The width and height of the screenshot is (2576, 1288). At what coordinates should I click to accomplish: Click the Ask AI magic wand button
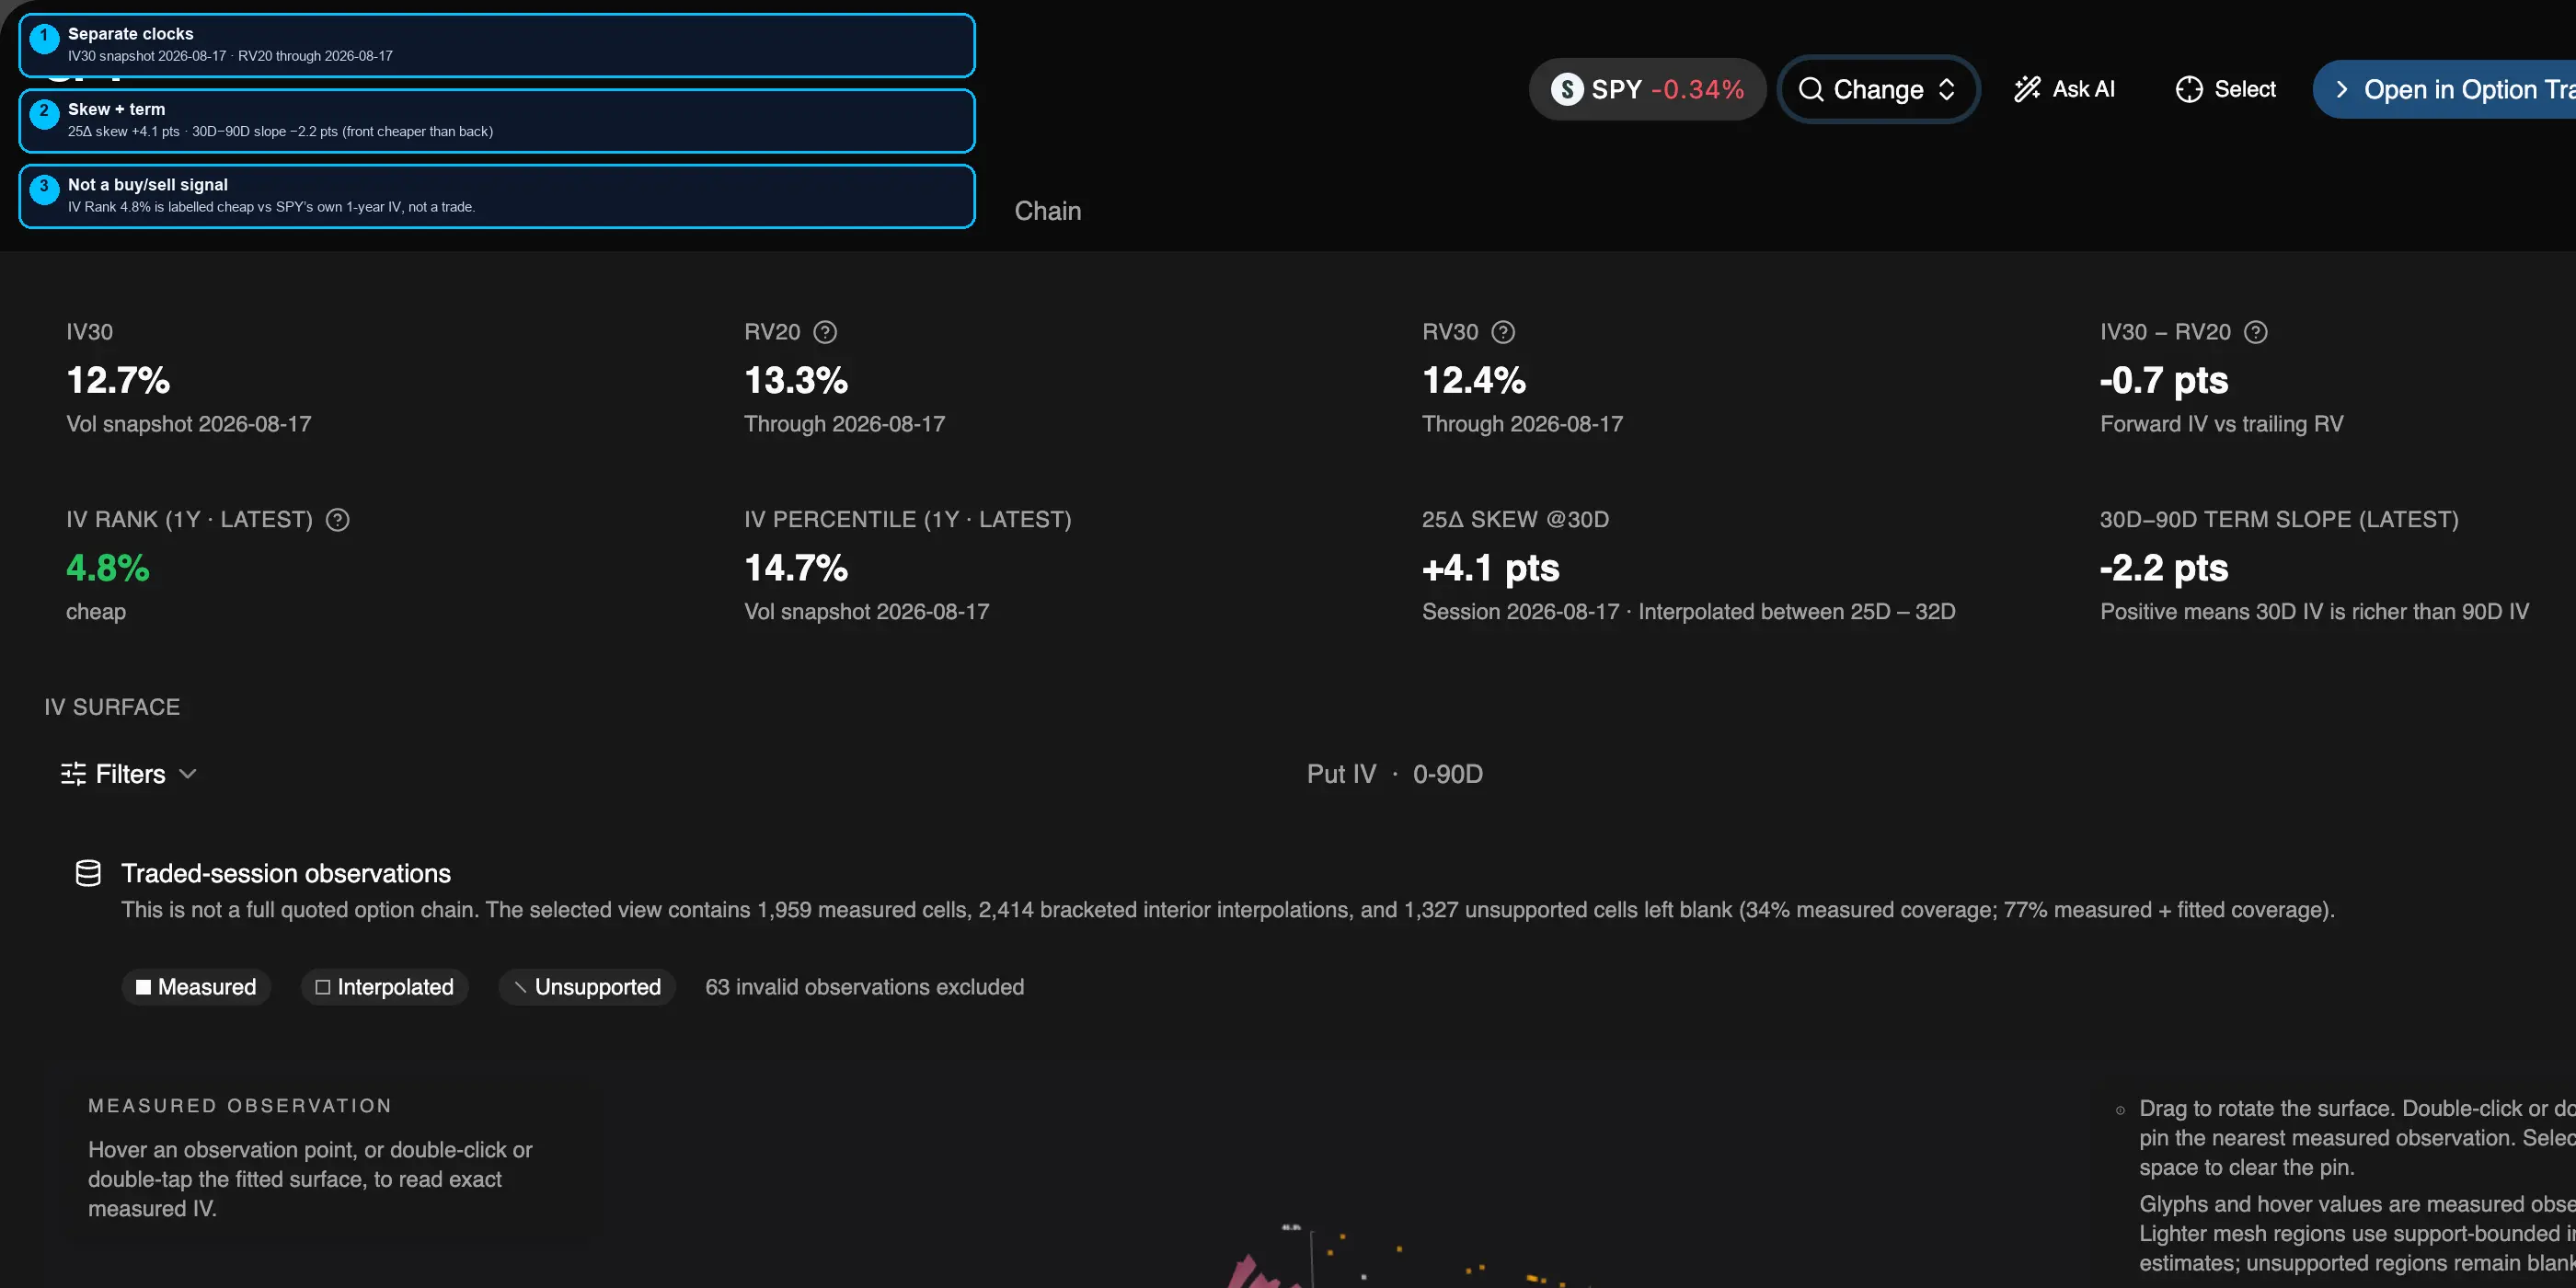[x=2064, y=89]
